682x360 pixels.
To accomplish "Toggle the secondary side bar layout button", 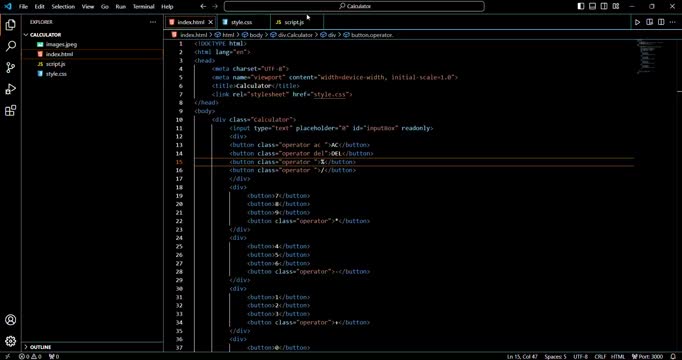I will pos(604,7).
